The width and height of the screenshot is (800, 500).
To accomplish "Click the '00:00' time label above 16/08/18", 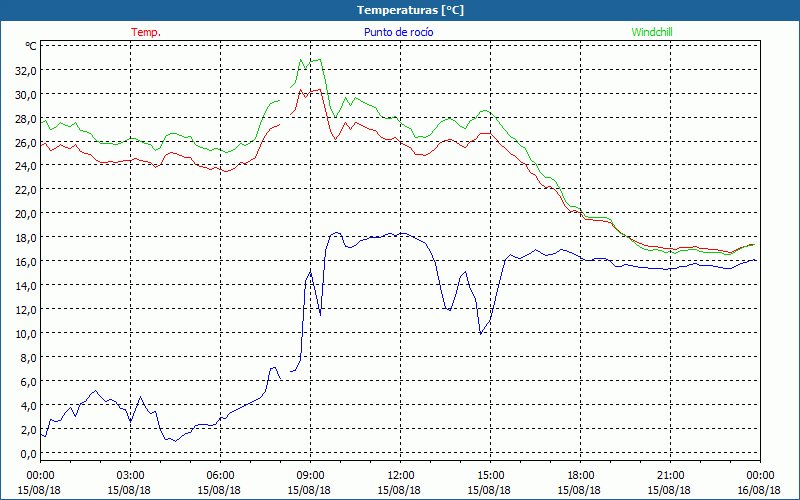I will (760, 476).
